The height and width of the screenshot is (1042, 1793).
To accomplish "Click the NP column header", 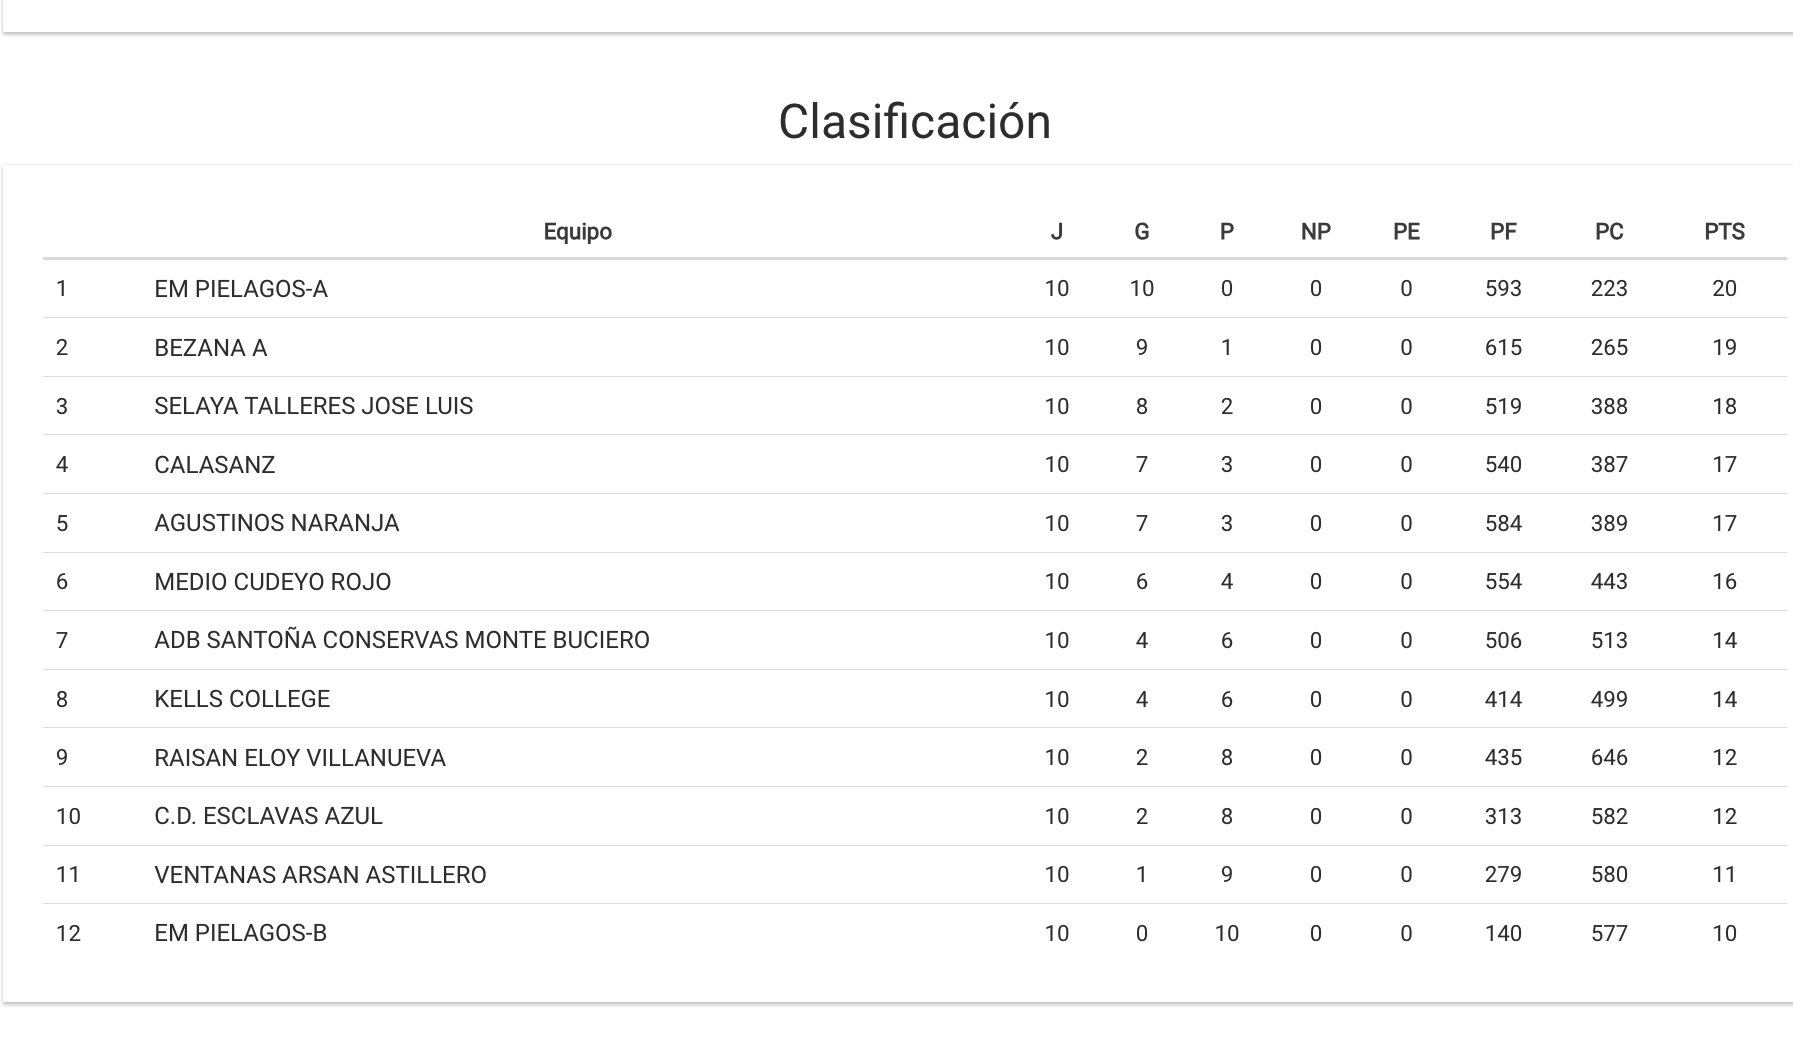I will 1315,232.
